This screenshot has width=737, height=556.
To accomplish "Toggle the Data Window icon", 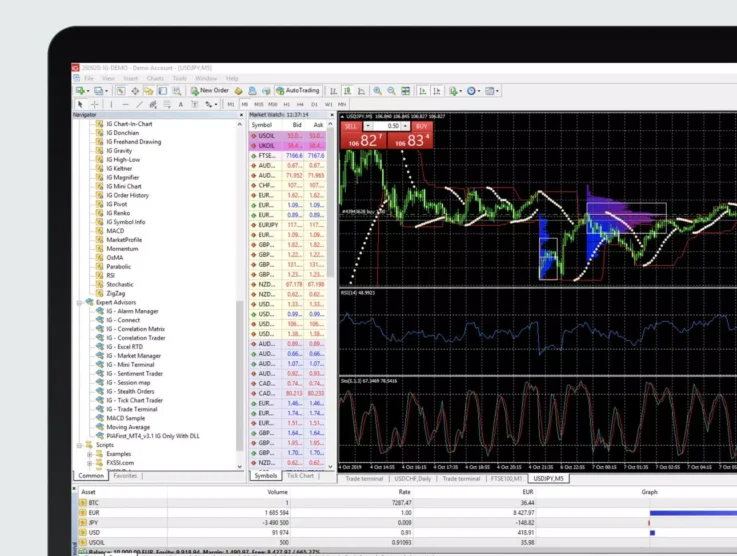I will coord(135,91).
